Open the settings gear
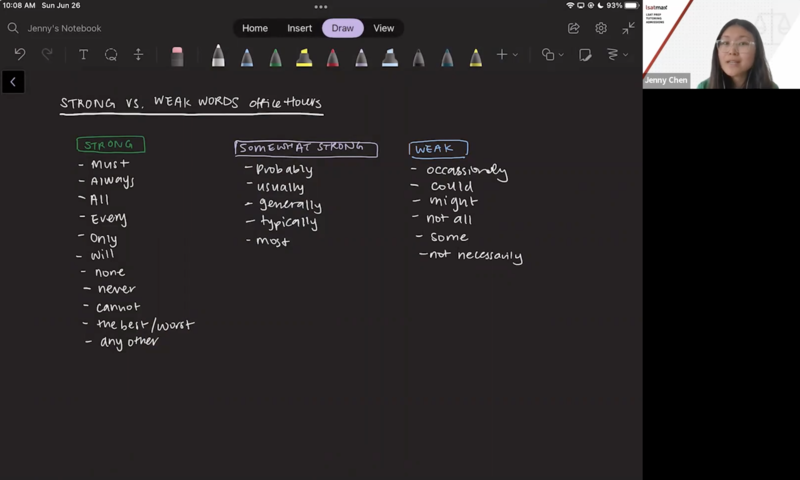 pos(601,28)
